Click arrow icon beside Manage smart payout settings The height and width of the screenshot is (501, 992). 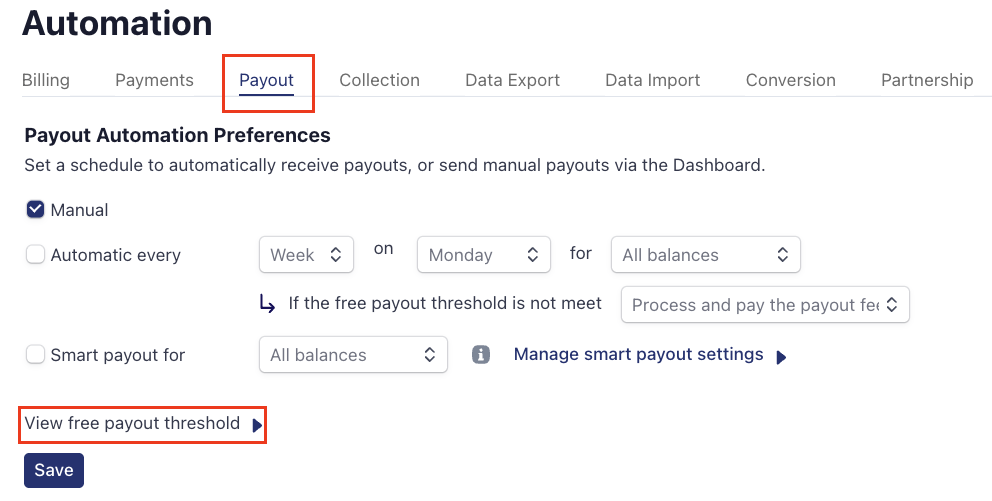coord(781,357)
